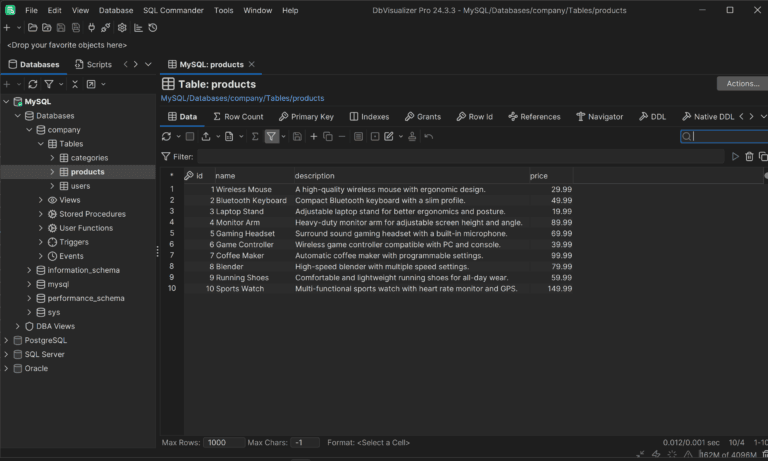Image resolution: width=768 pixels, height=461 pixels.
Task: Click the open-in-new-tab icon in Databases toolbar
Action: pyautogui.click(x=91, y=84)
